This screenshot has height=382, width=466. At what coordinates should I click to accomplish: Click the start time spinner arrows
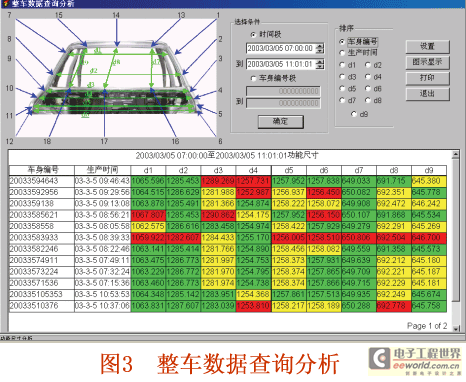tap(320, 48)
